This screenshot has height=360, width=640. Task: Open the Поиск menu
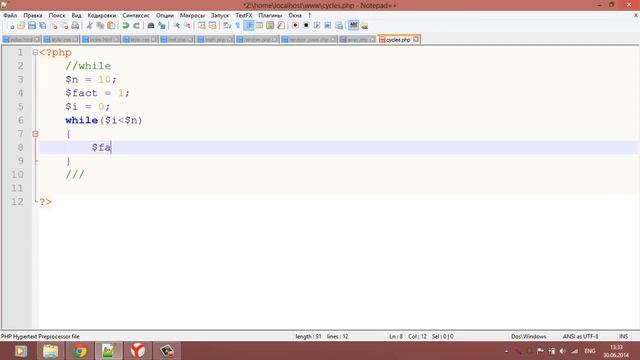57,15
